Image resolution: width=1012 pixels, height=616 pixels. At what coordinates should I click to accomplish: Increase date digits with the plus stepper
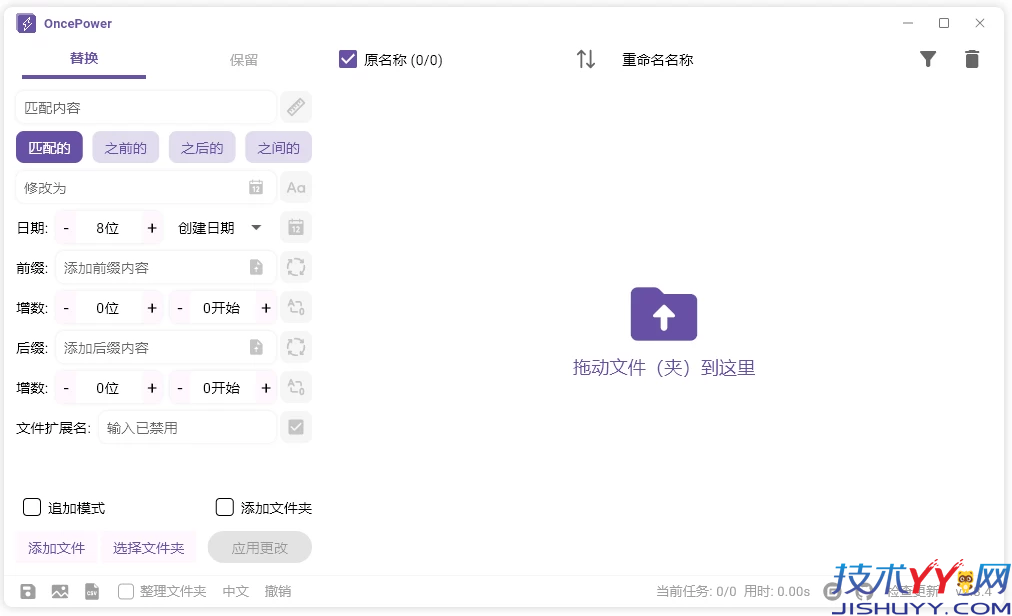(x=151, y=227)
